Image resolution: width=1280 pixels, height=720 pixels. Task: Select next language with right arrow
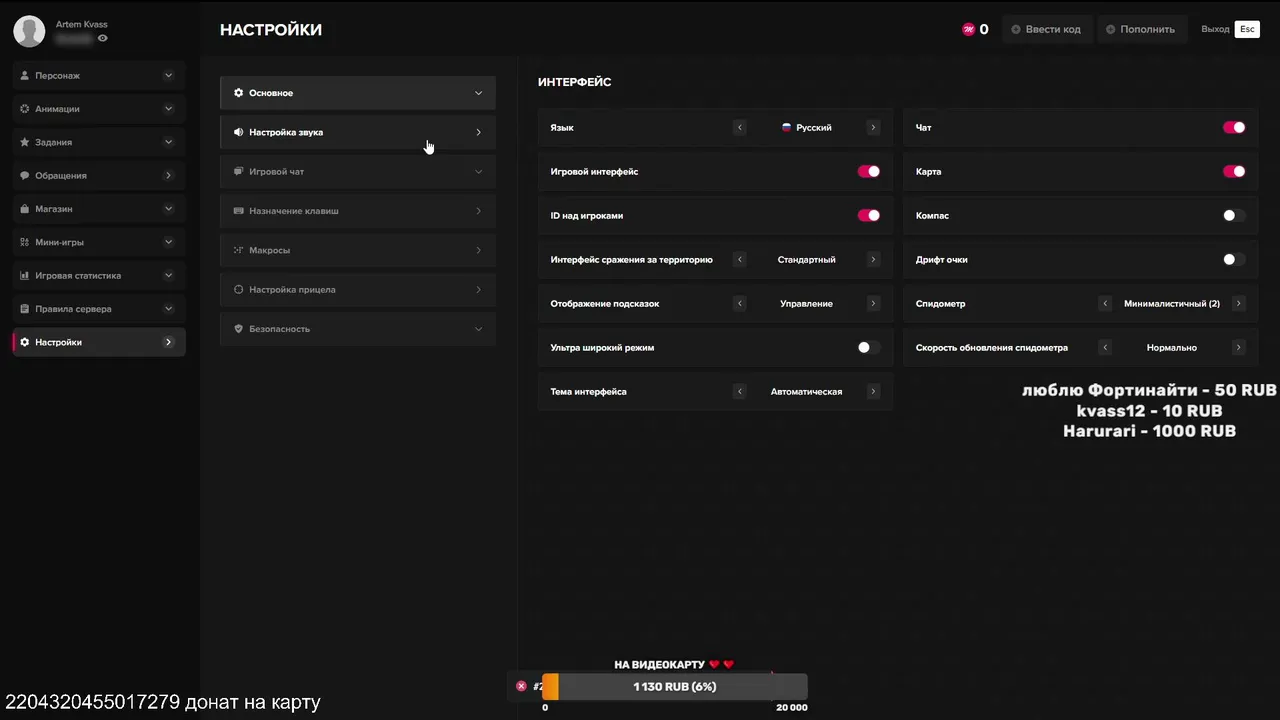coord(873,128)
